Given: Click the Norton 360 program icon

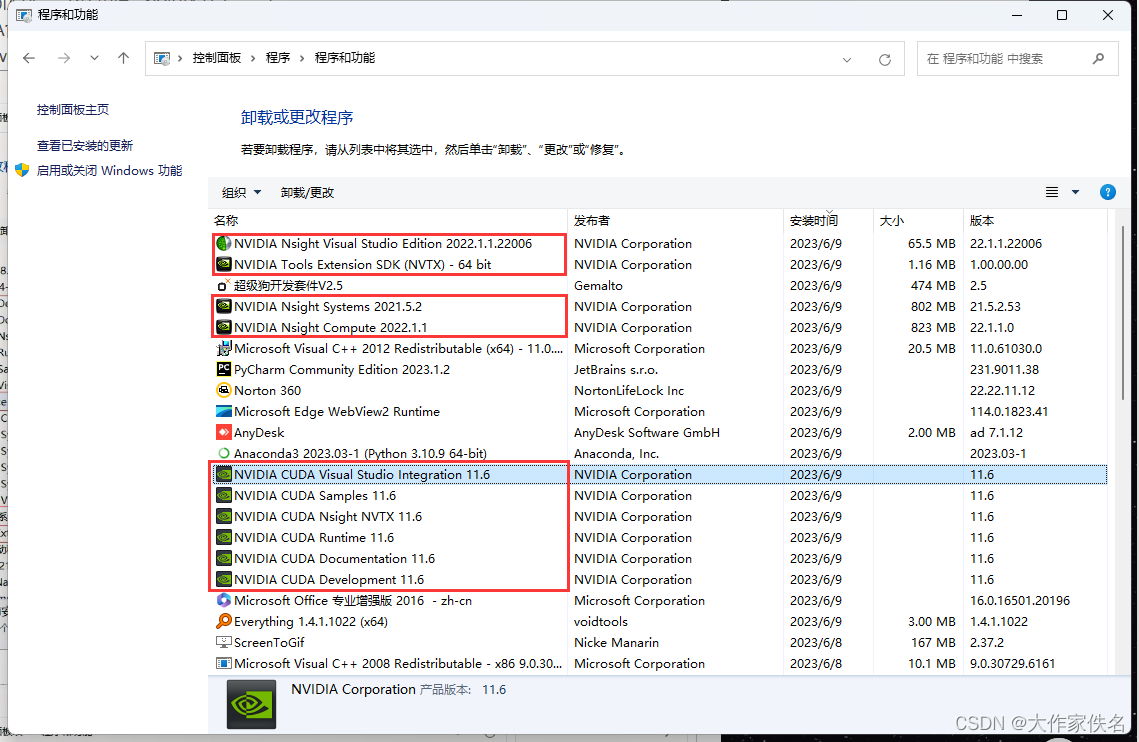Looking at the screenshot, I should (225, 390).
